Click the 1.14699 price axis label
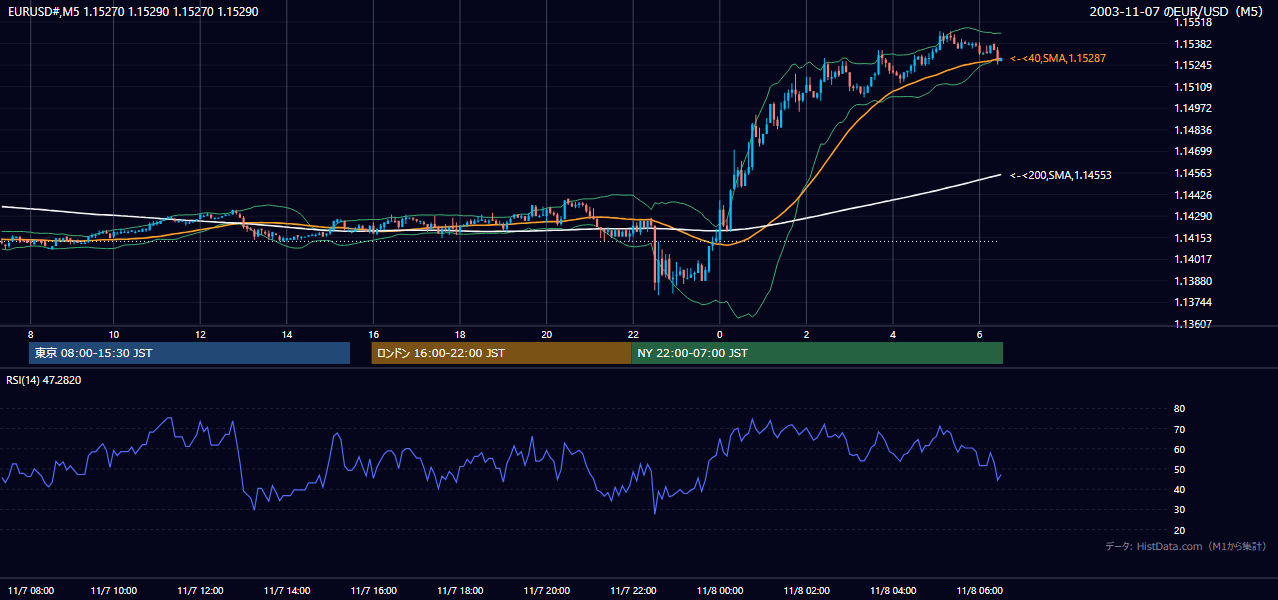This screenshot has height=600, width=1278. (x=1194, y=151)
